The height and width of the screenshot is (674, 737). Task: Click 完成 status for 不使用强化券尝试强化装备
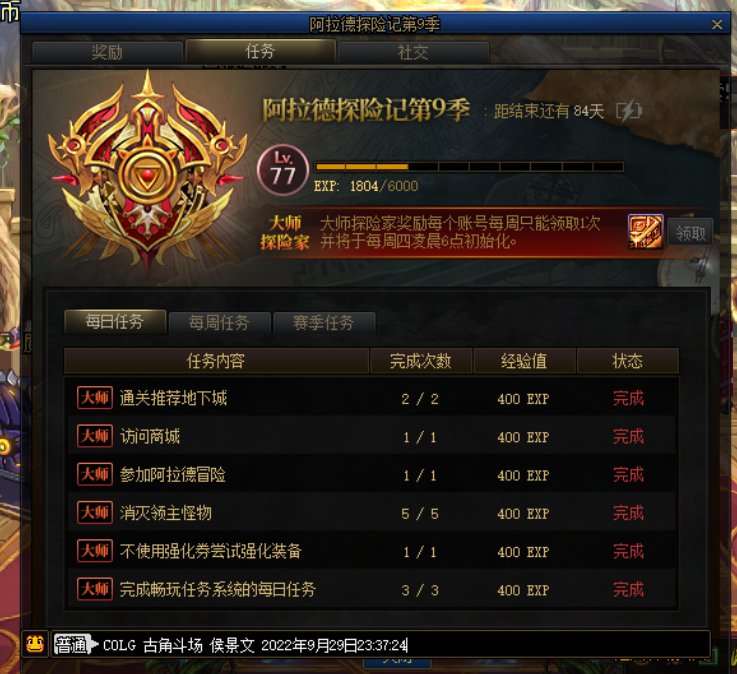[x=628, y=551]
